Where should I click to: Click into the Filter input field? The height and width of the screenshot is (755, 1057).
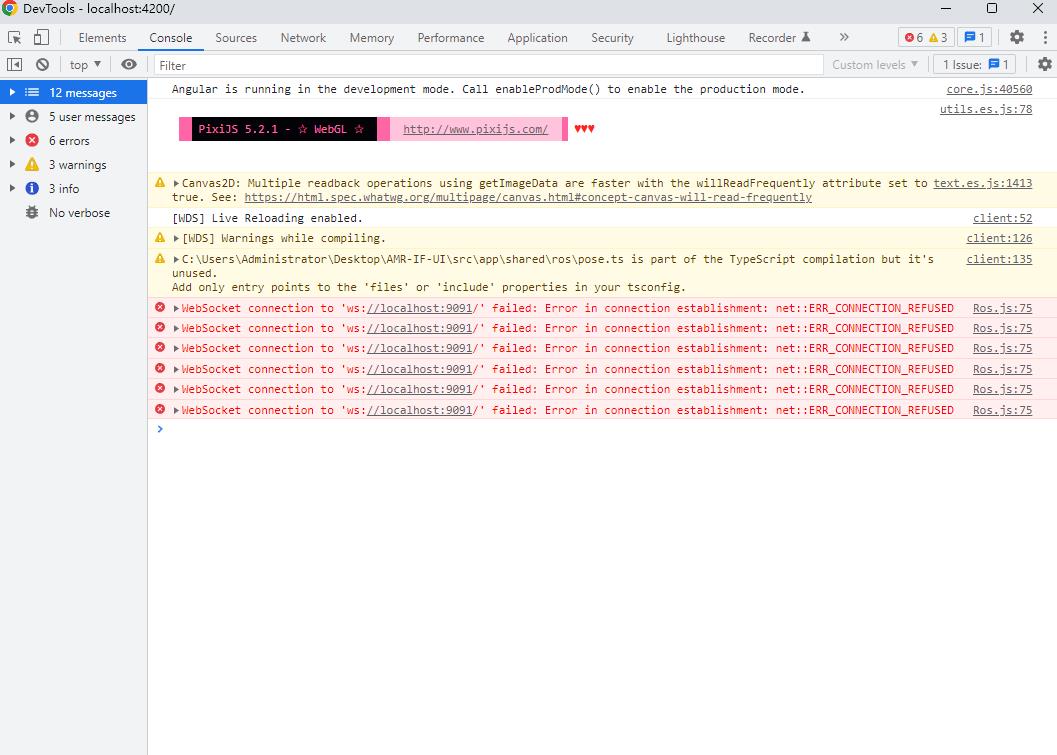[489, 65]
